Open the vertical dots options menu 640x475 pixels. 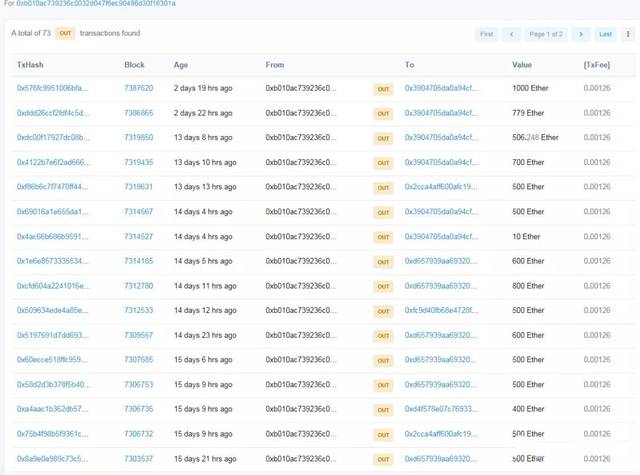629,34
